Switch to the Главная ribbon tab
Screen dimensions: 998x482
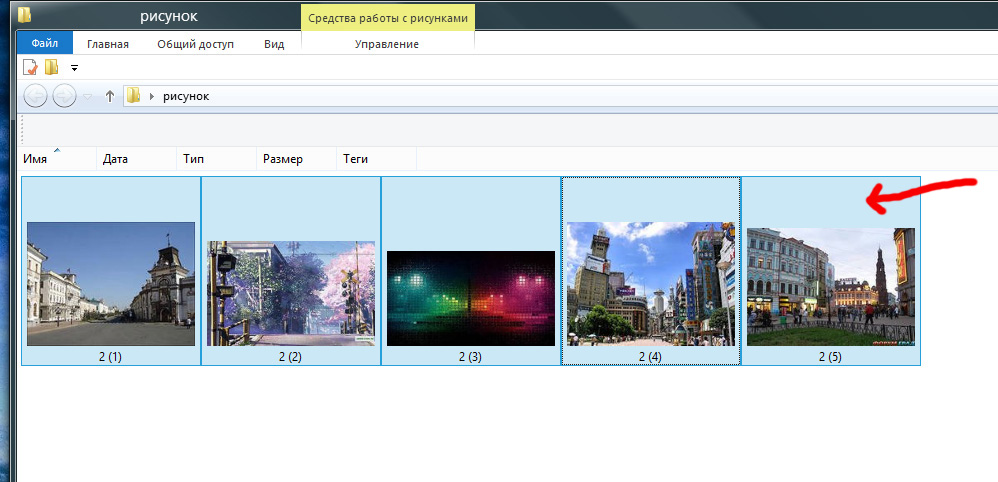(x=108, y=44)
